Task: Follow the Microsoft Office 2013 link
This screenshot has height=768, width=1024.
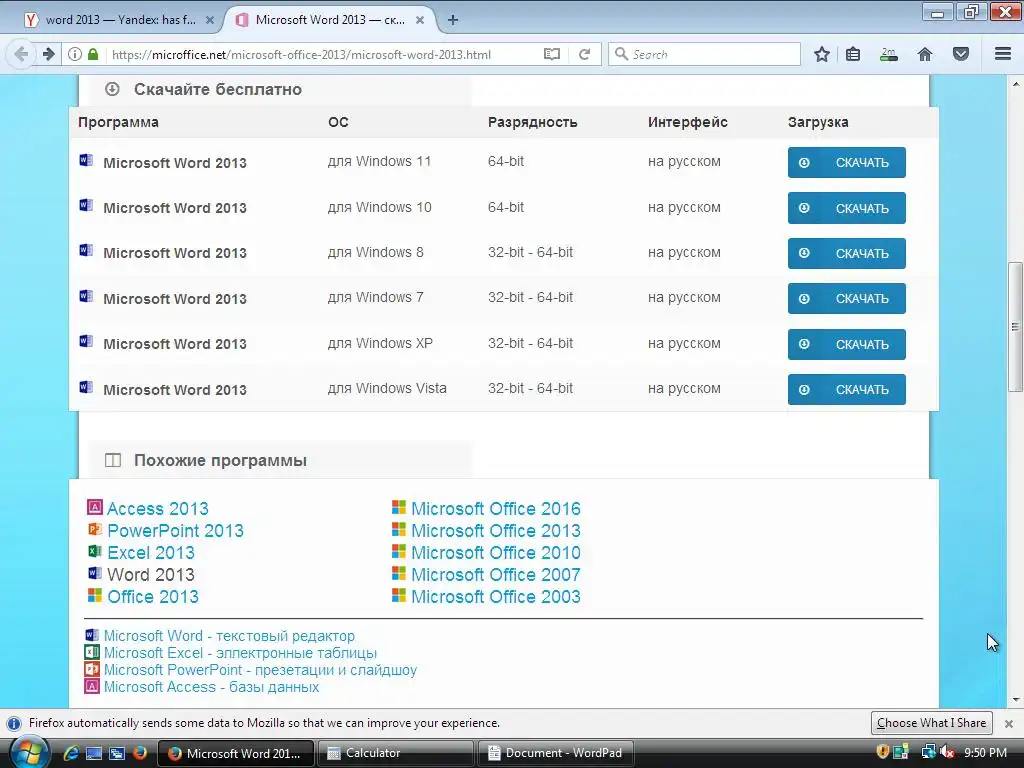Action: (496, 530)
